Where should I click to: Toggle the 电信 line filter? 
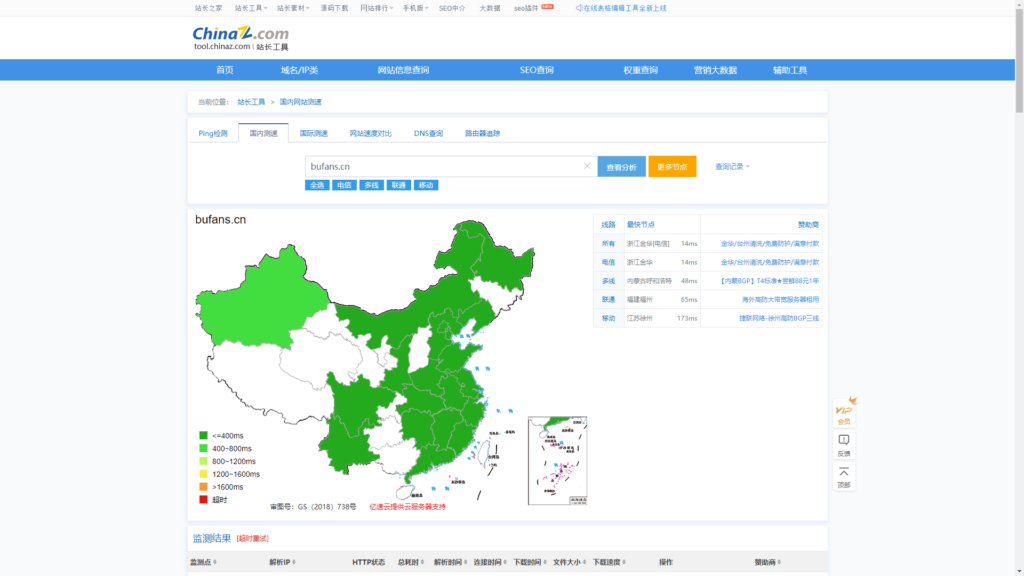tap(344, 185)
